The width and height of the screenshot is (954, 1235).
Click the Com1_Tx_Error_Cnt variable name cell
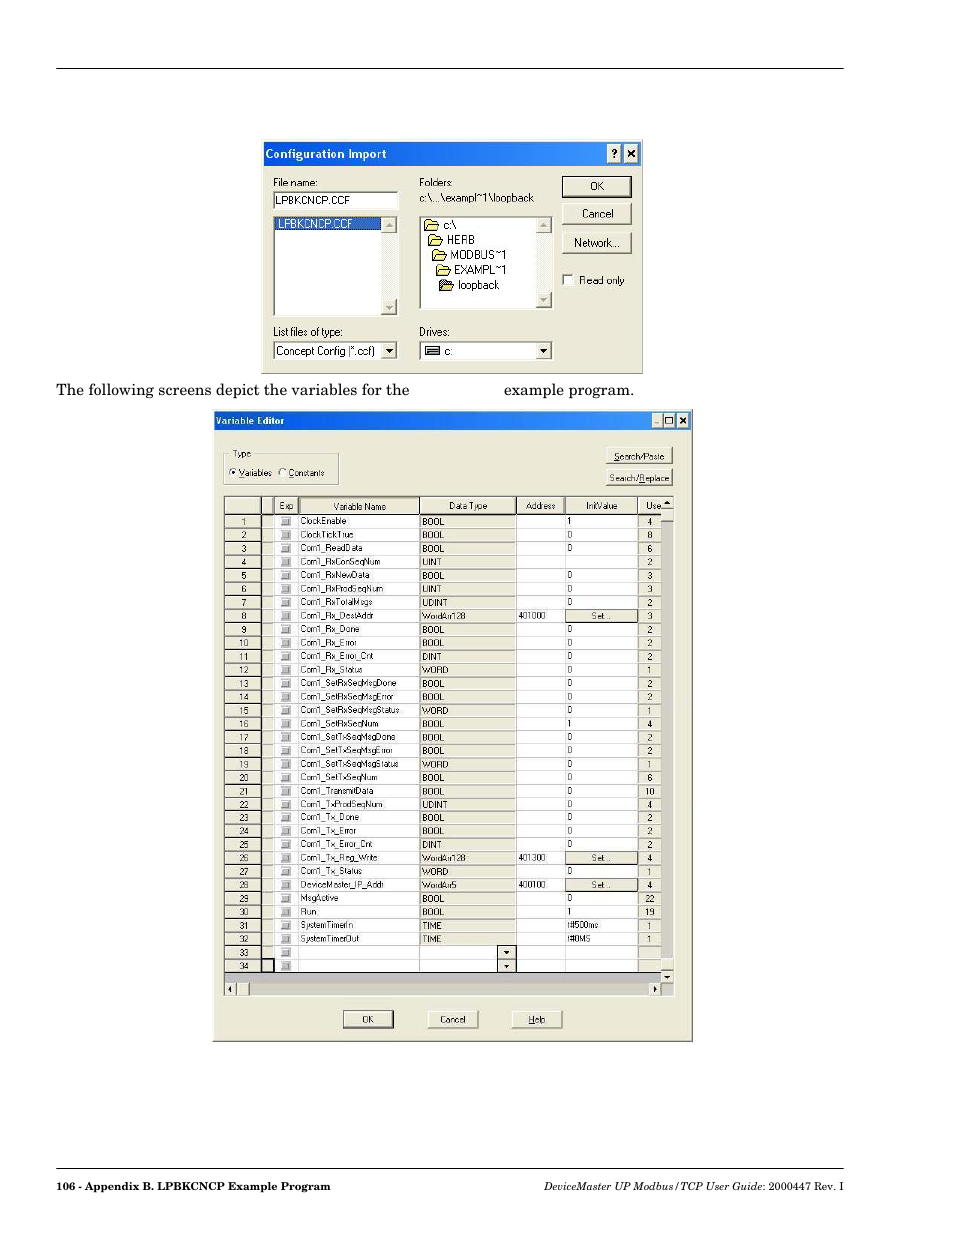click(359, 844)
